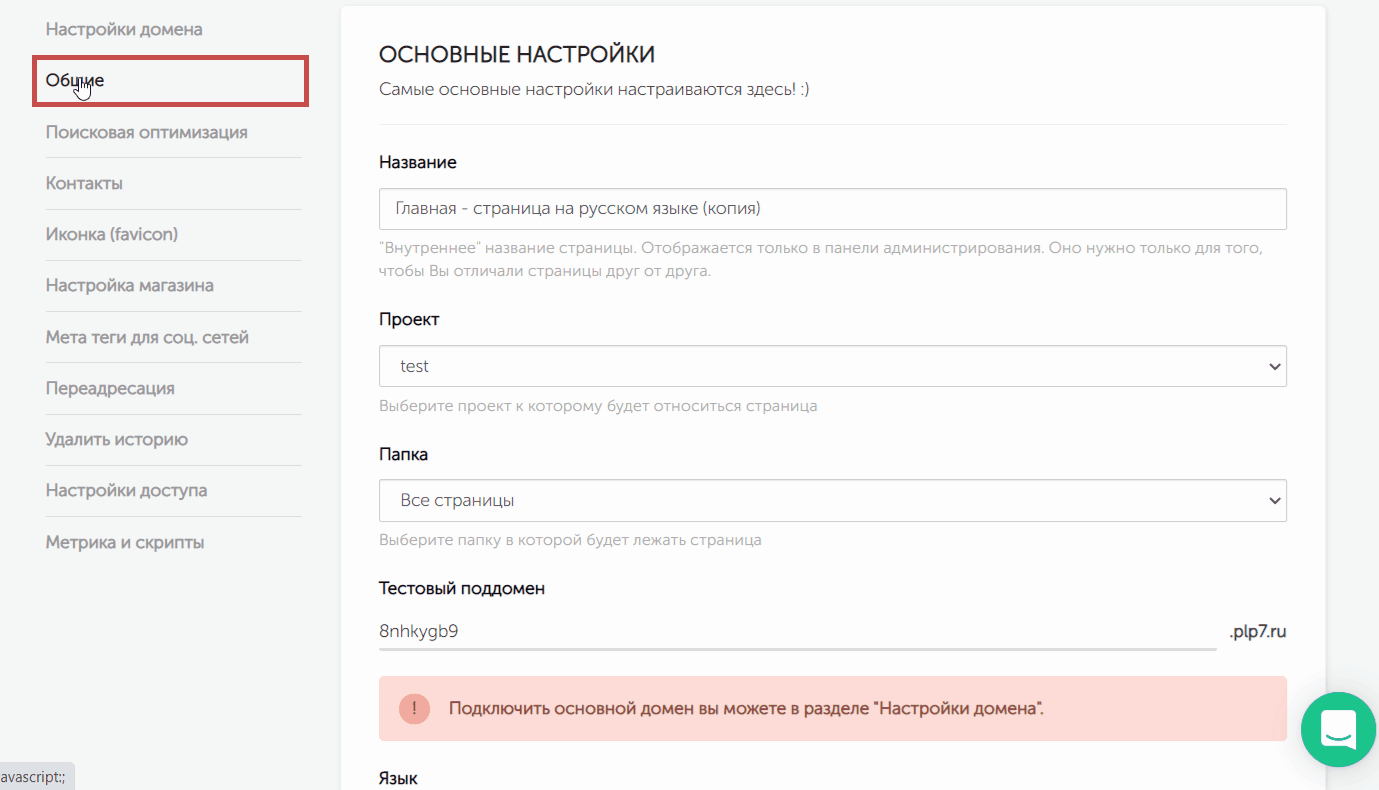Click the domain connection notice banner

[832, 709]
